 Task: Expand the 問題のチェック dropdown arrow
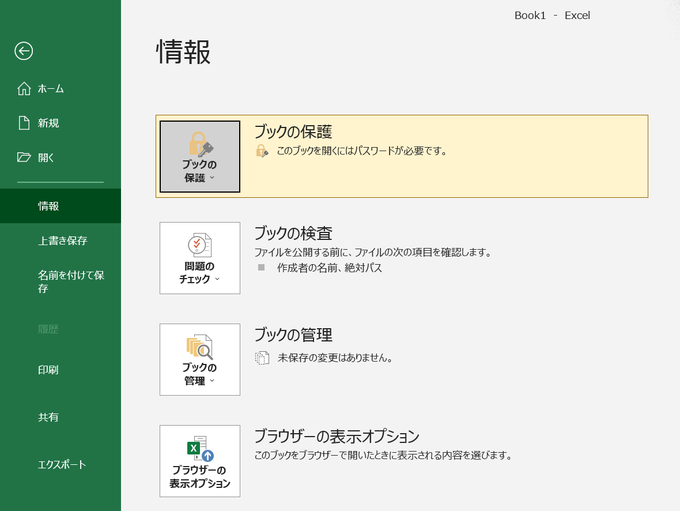click(x=217, y=279)
